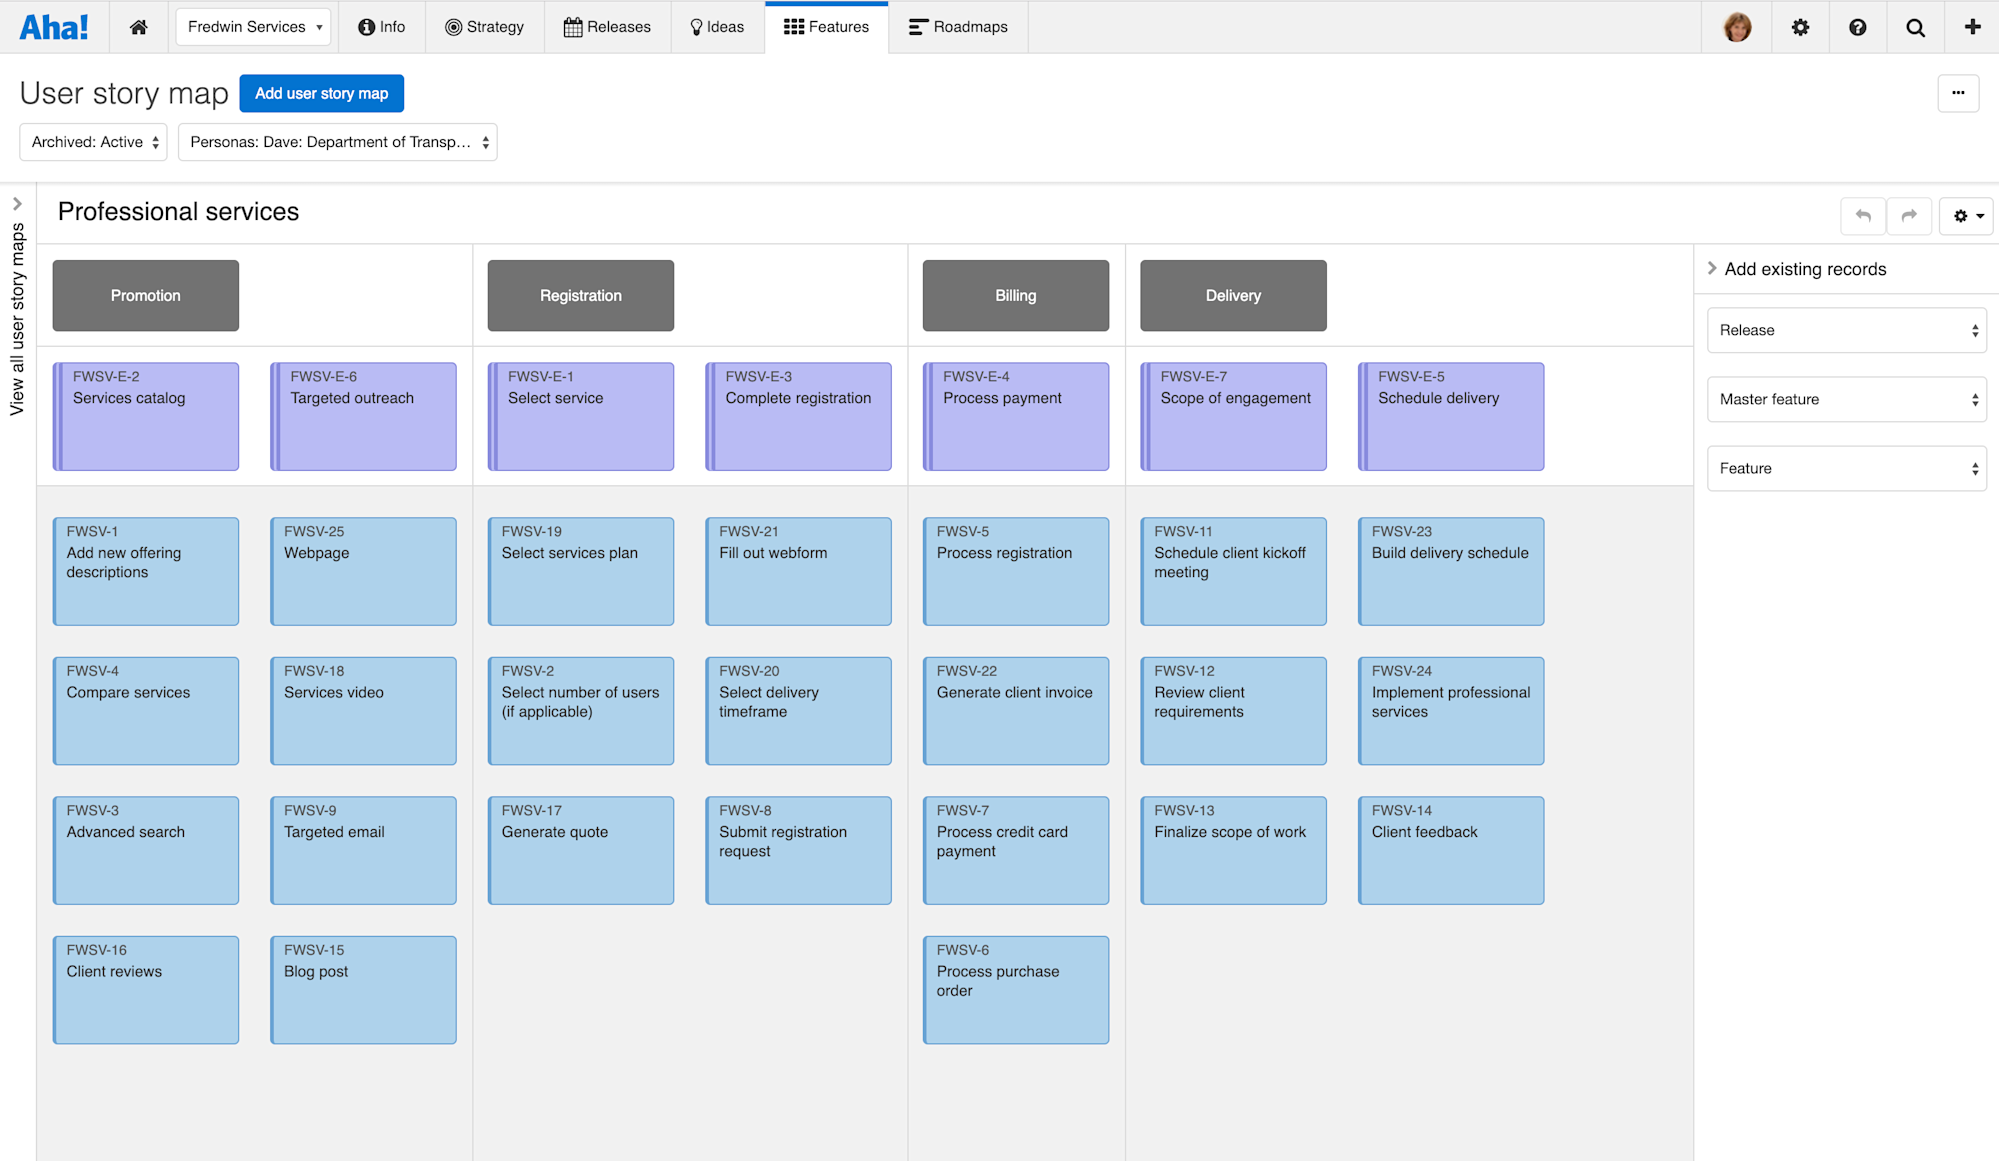
Task: Click the search magnifier icon
Action: tap(1915, 27)
